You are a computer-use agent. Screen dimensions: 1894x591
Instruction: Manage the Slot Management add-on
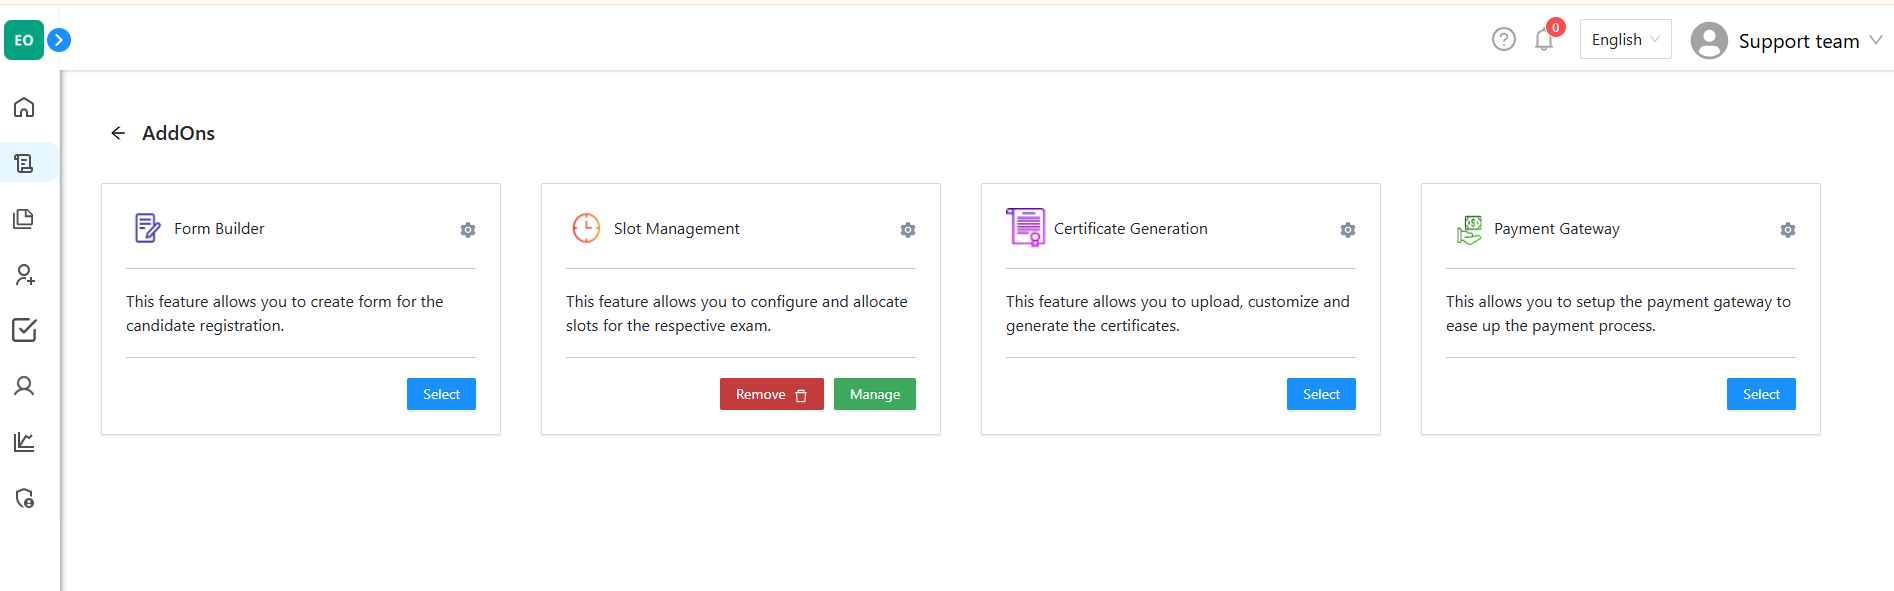click(x=875, y=394)
